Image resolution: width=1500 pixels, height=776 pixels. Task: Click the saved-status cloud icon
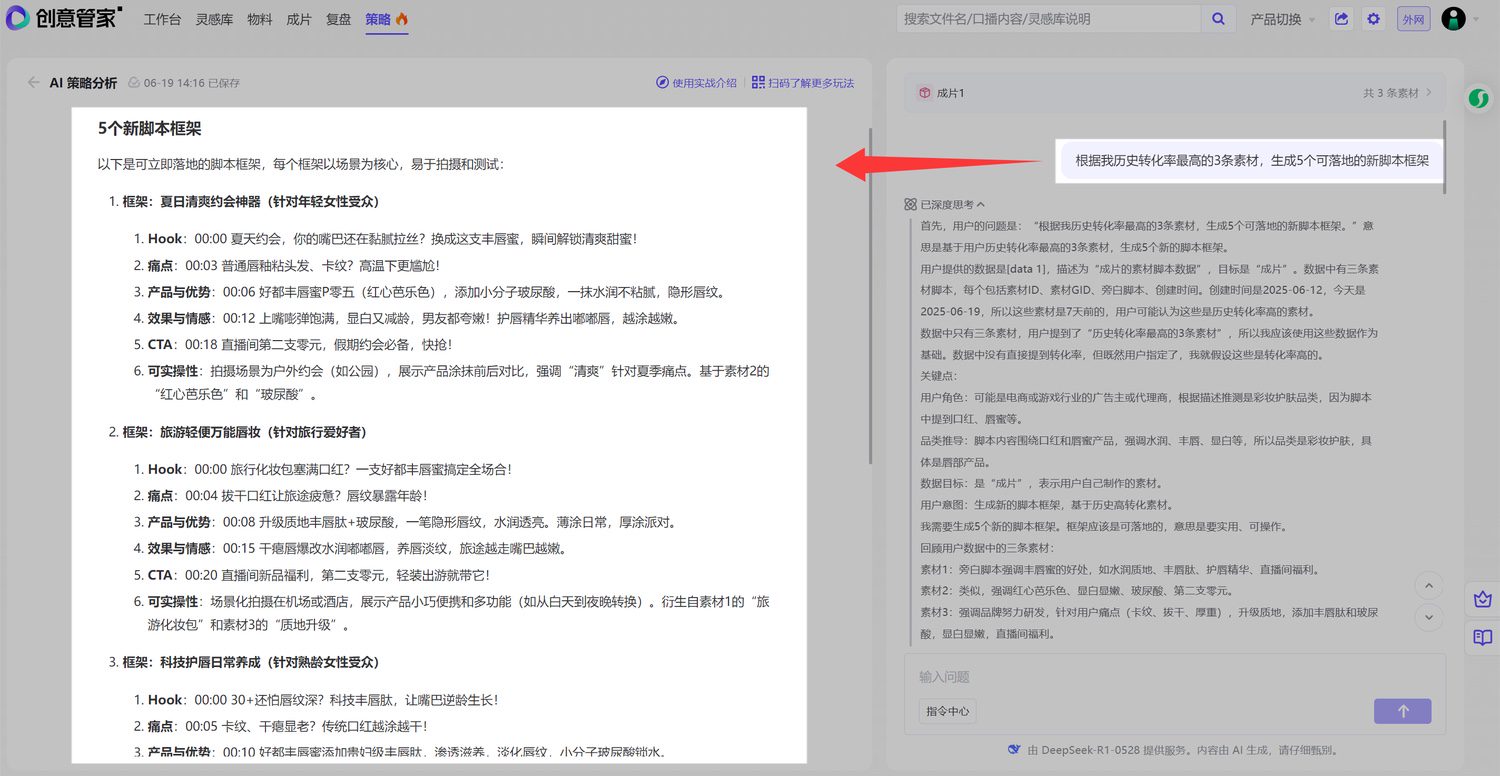click(134, 83)
